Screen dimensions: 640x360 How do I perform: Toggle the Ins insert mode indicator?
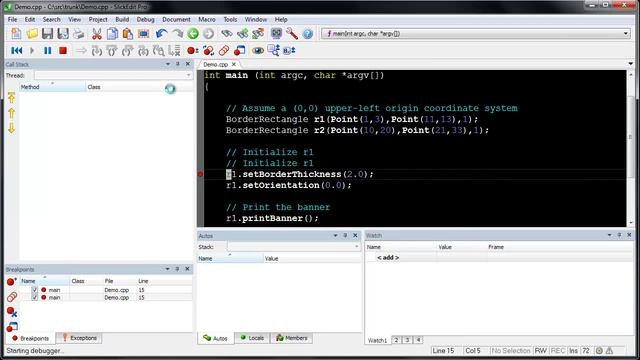573,351
